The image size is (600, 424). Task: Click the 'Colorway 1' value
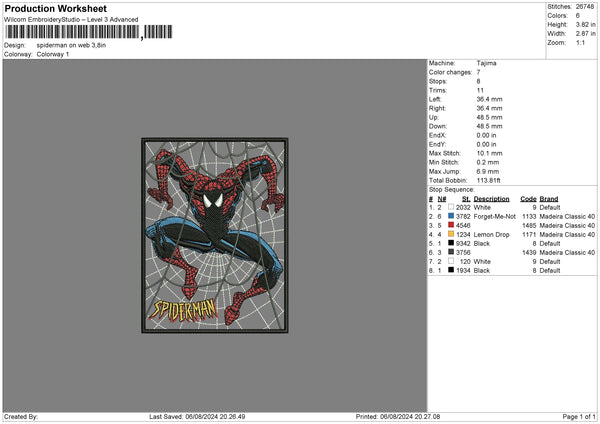click(53, 54)
